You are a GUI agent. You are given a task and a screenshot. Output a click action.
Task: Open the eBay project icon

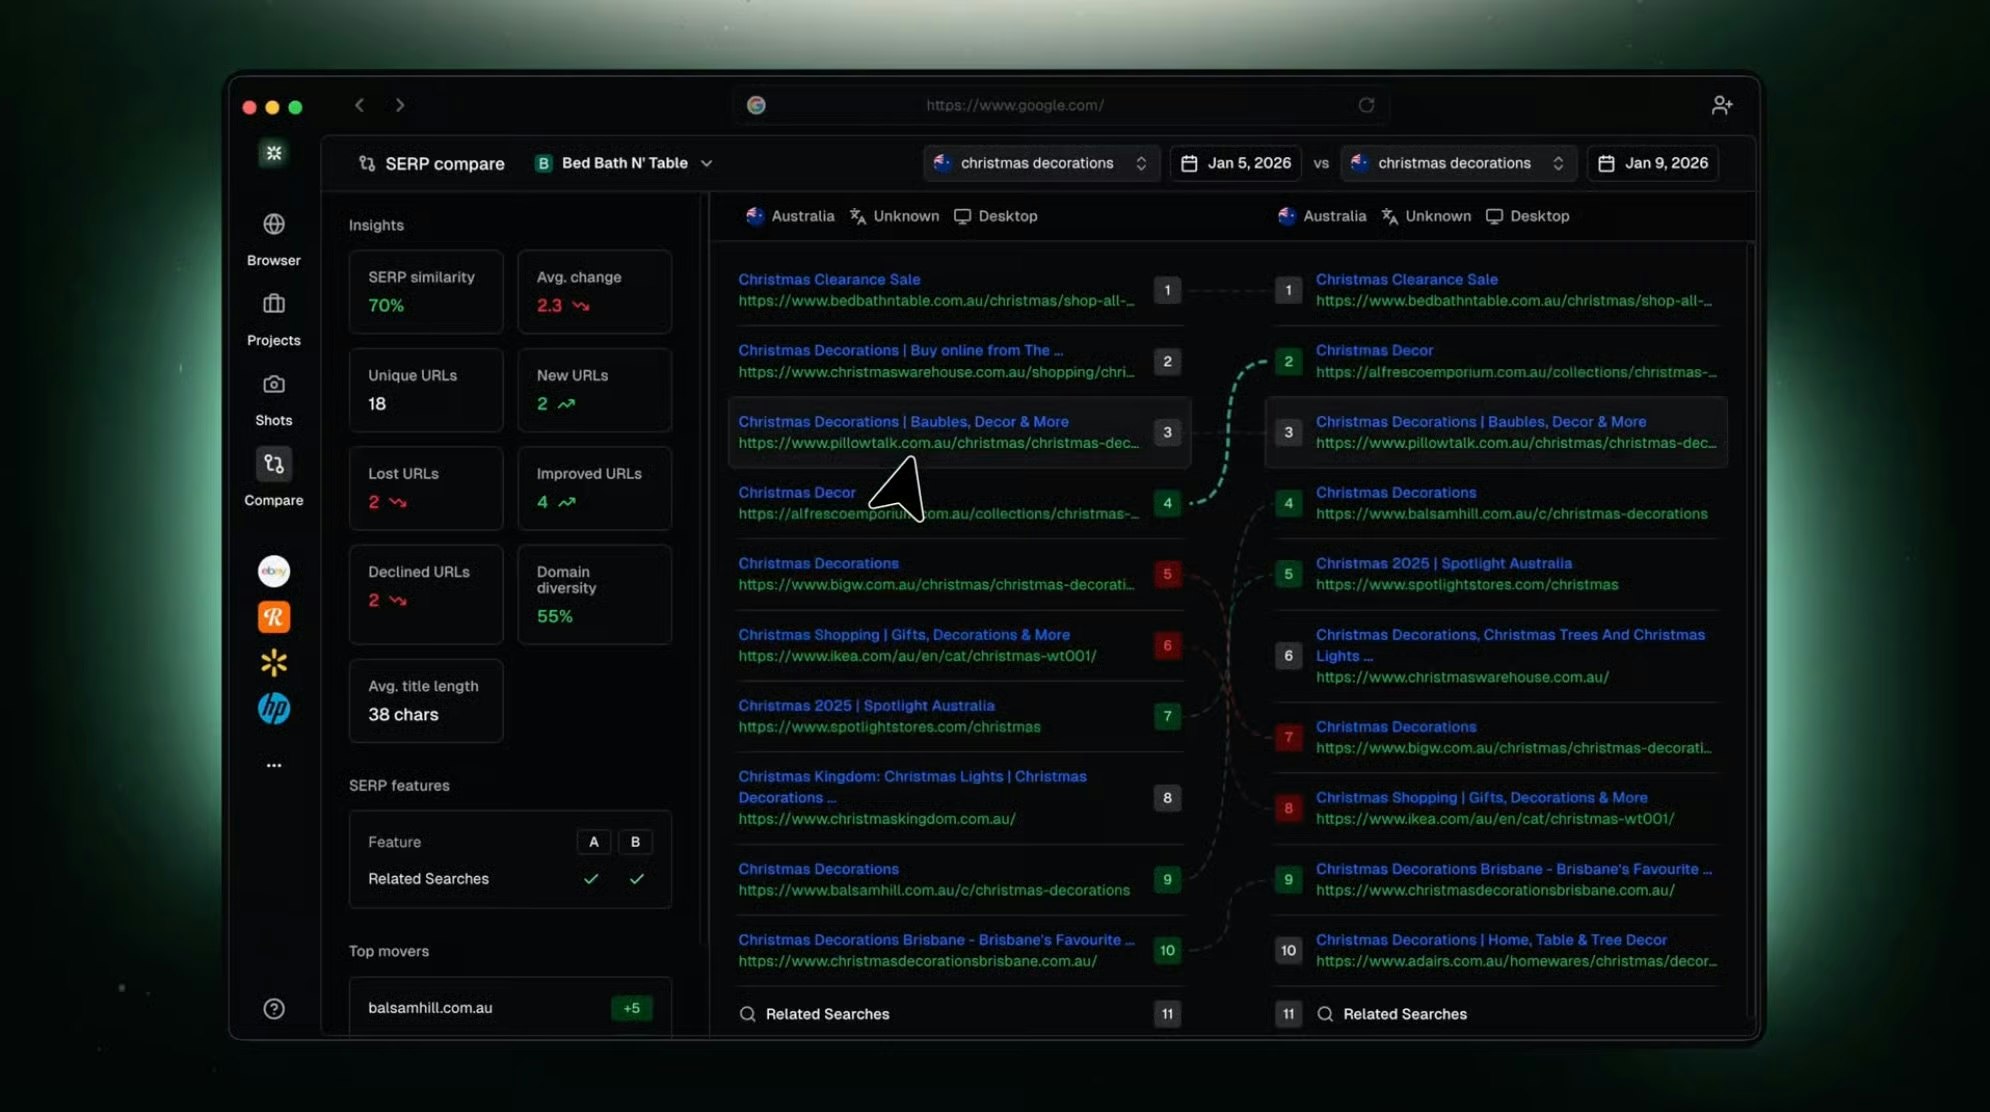pyautogui.click(x=273, y=571)
